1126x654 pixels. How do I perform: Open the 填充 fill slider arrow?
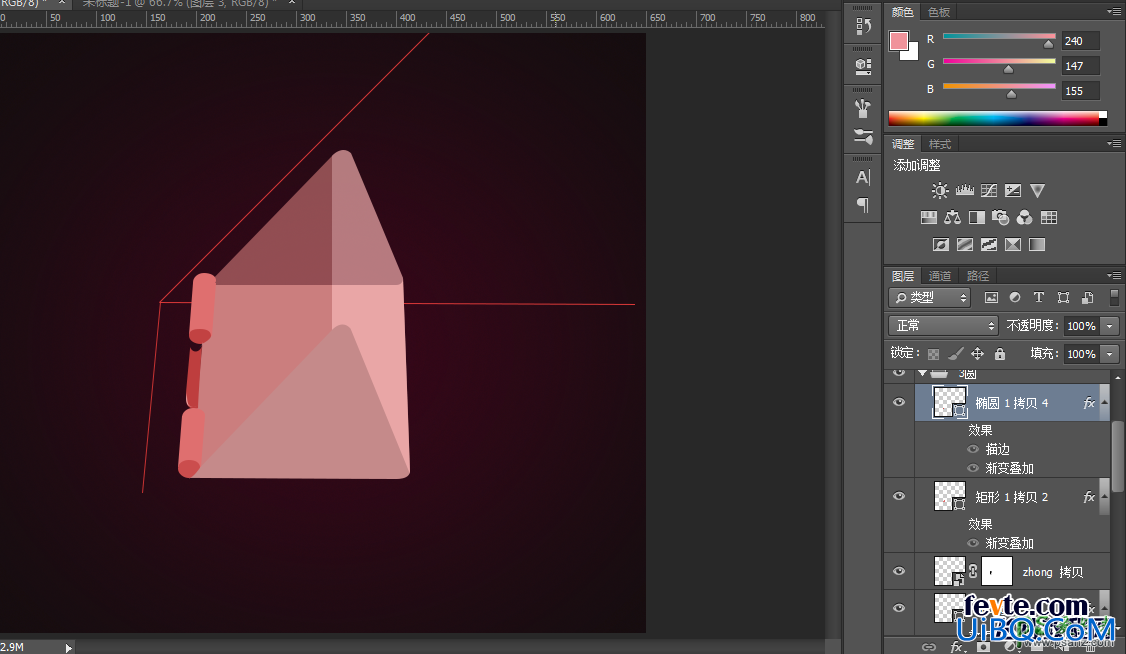[1110, 354]
